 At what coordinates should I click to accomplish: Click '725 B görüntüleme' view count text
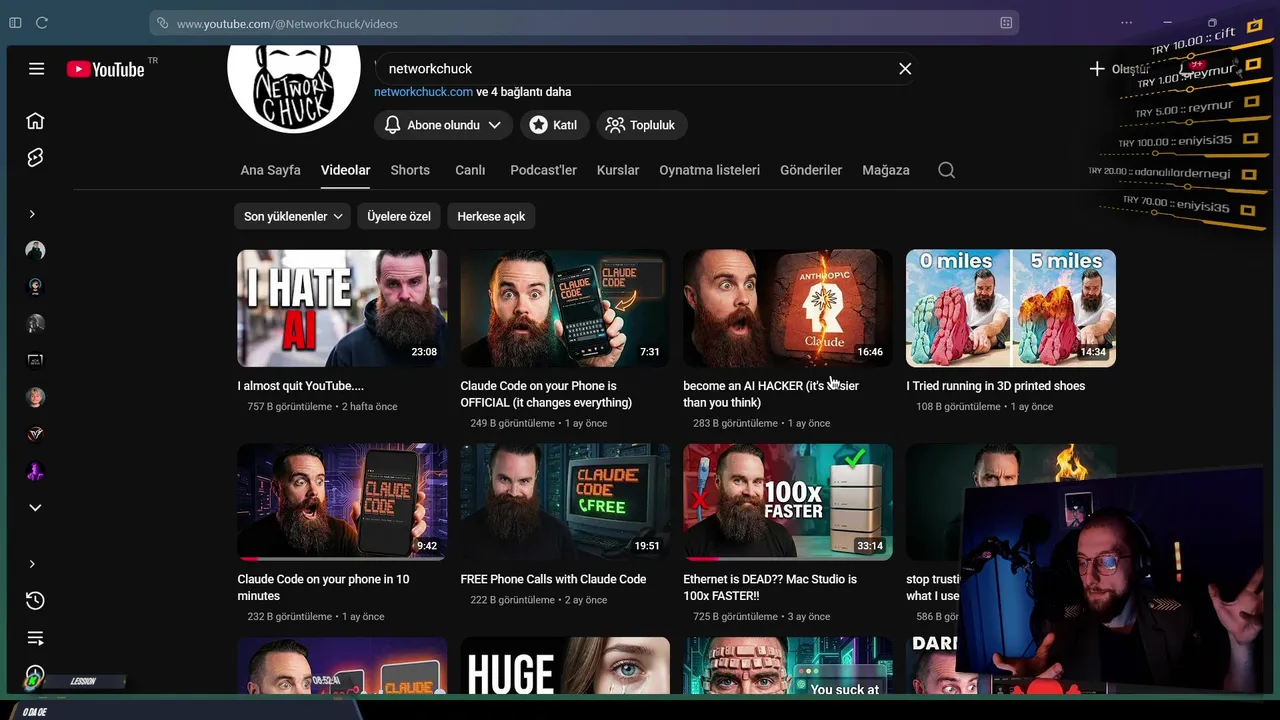pos(735,617)
